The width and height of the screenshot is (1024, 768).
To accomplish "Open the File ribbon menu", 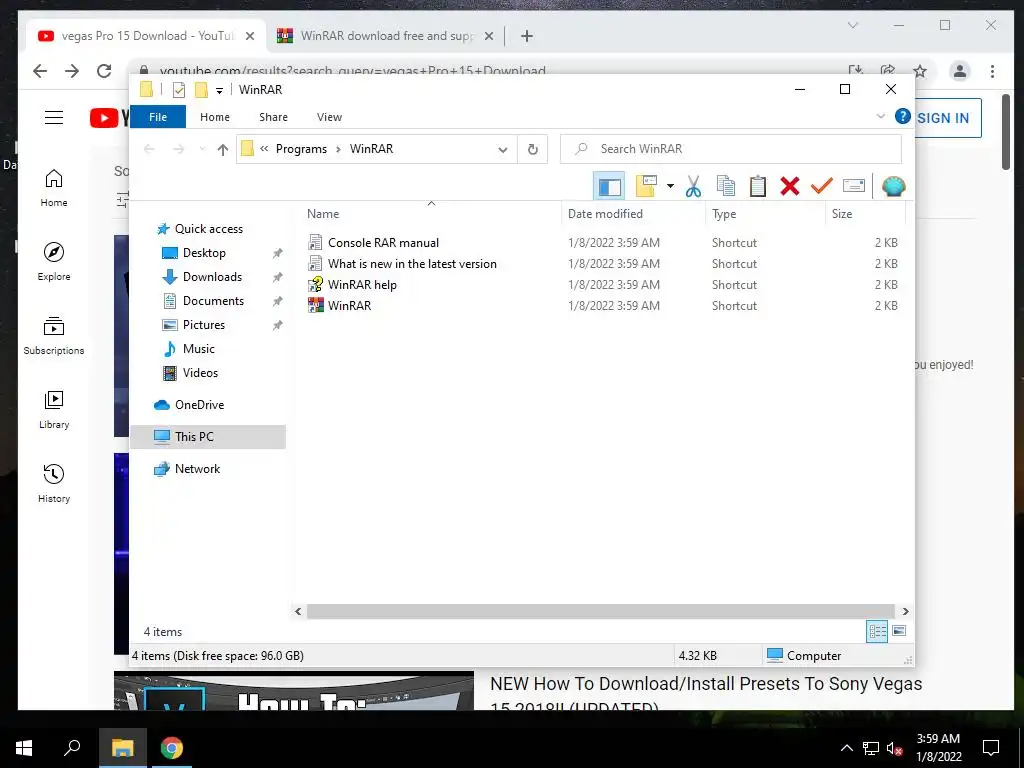I will click(158, 117).
